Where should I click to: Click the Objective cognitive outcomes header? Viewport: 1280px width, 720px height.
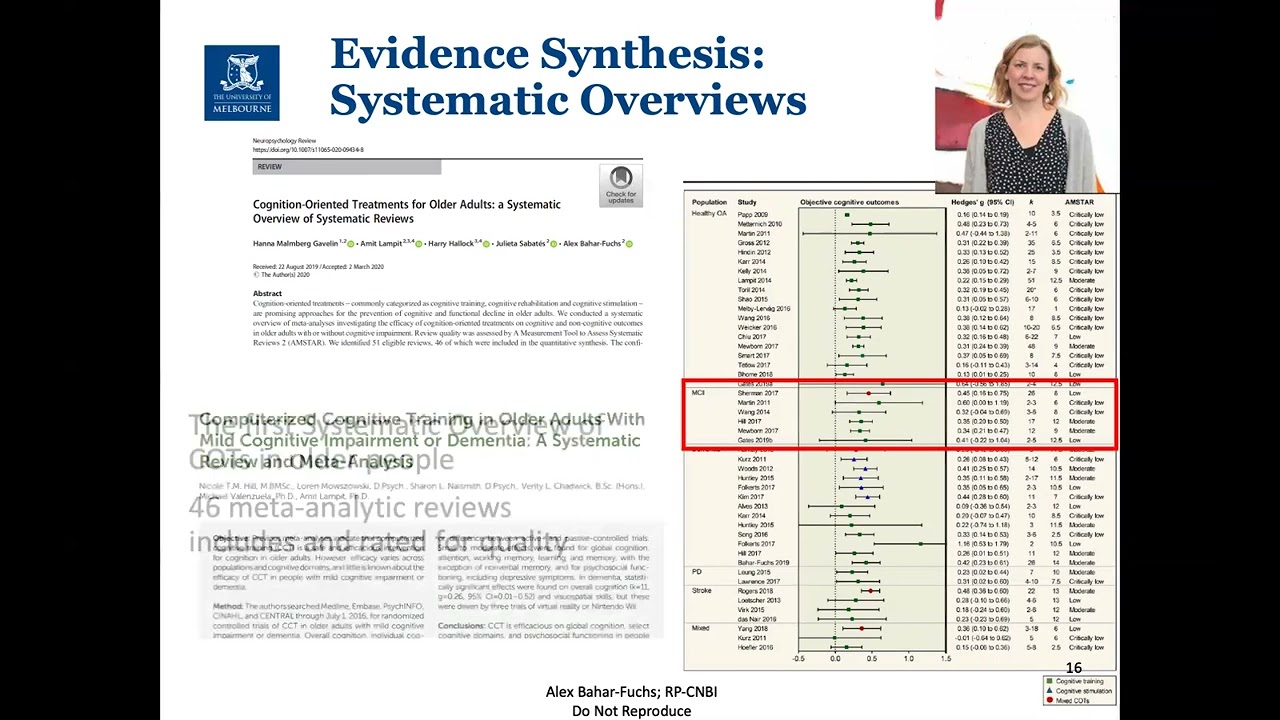click(x=849, y=203)
